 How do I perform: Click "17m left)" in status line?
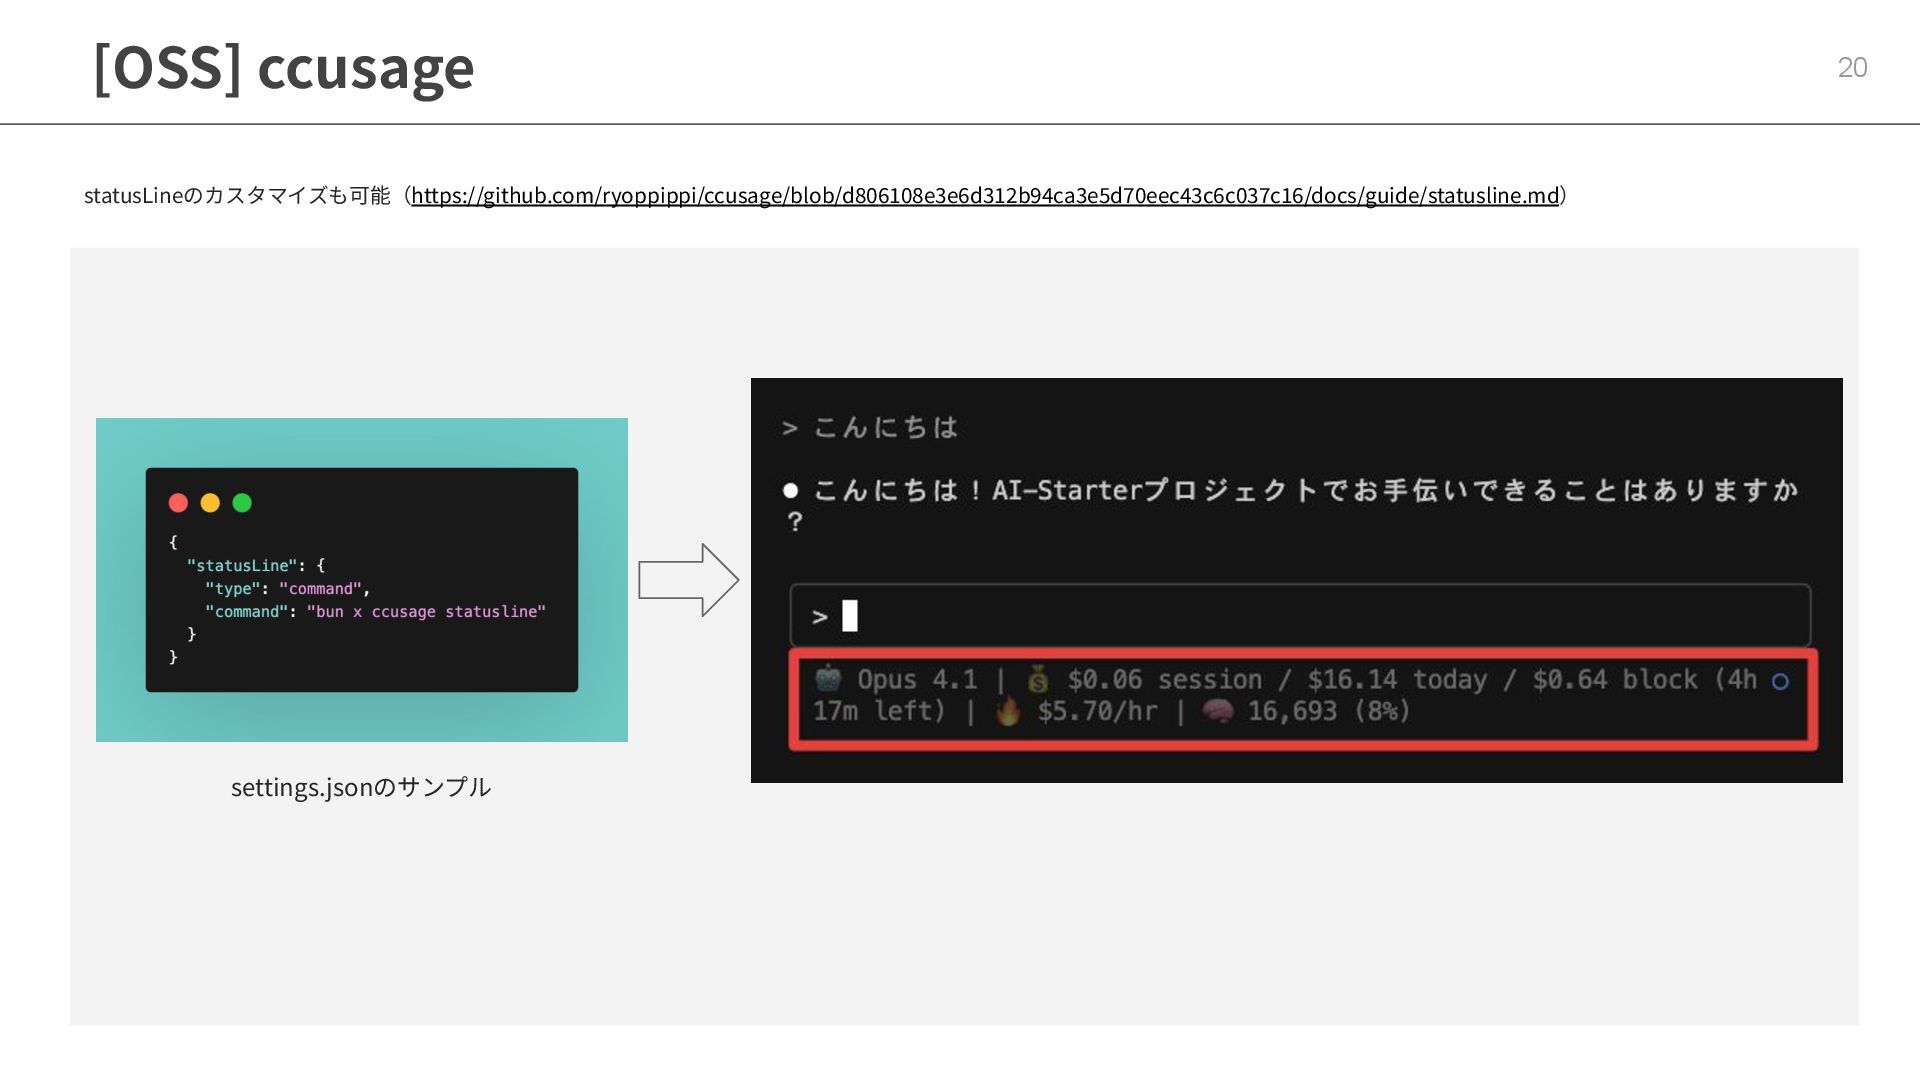click(879, 711)
